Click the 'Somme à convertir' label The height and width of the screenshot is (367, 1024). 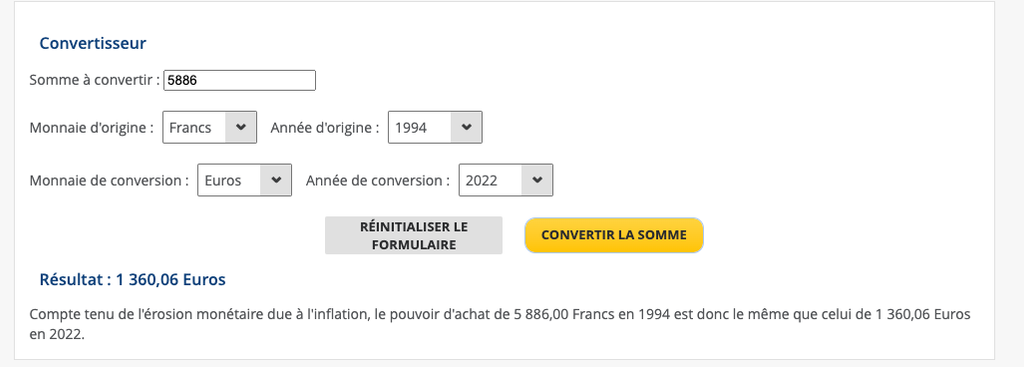click(x=95, y=80)
